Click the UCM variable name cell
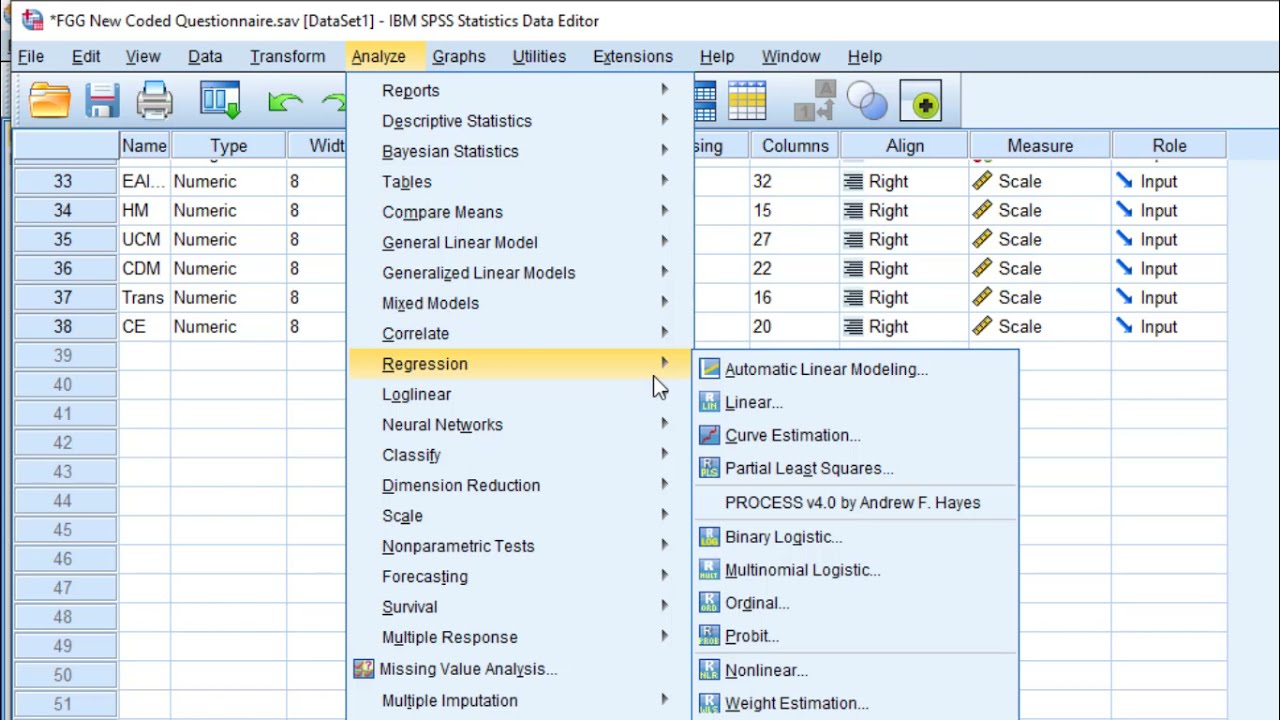This screenshot has height=720, width=1280. coord(144,239)
